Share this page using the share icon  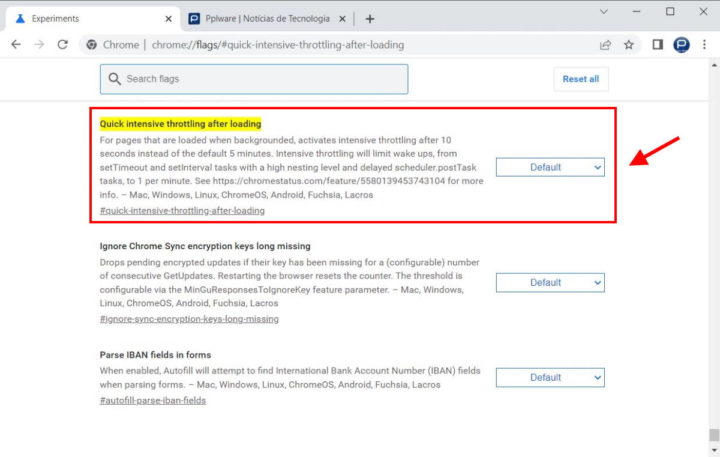(605, 45)
